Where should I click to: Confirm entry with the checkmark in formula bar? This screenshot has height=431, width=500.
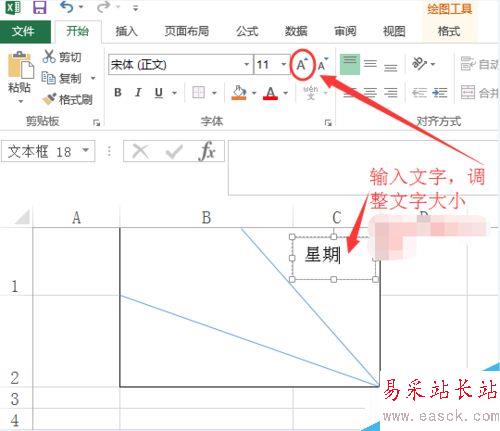pos(174,152)
